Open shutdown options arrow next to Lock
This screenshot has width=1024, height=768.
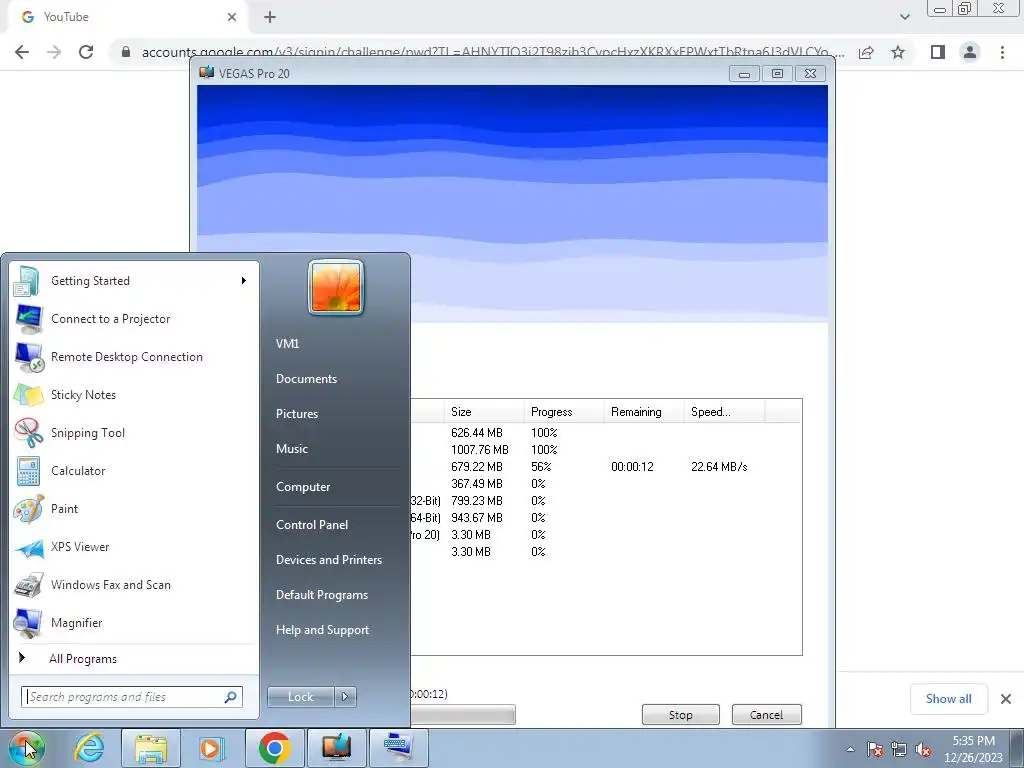[345, 697]
